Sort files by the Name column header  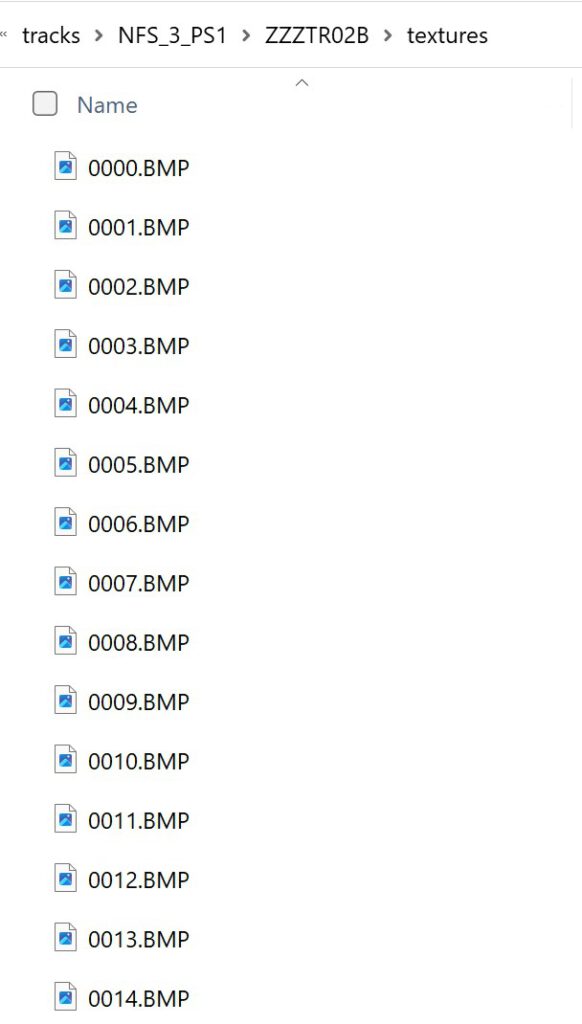pos(107,105)
